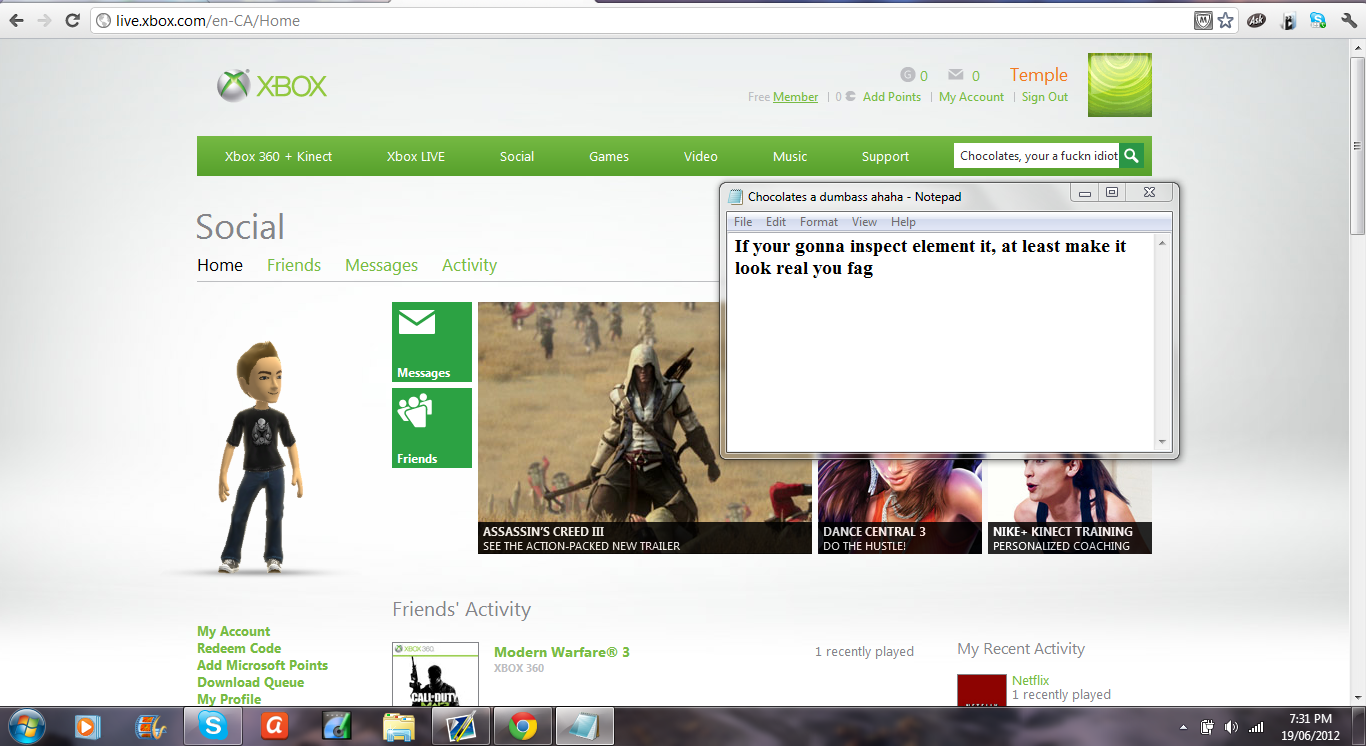The image size is (1366, 746).
Task: Open the File Explorer folder on taskbar
Action: coord(399,726)
